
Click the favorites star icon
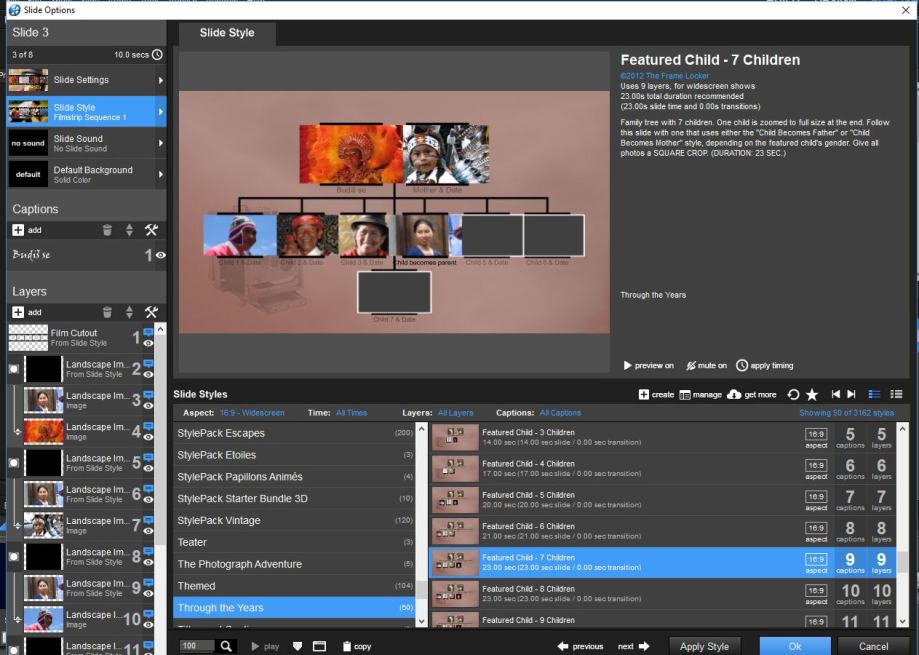click(812, 395)
